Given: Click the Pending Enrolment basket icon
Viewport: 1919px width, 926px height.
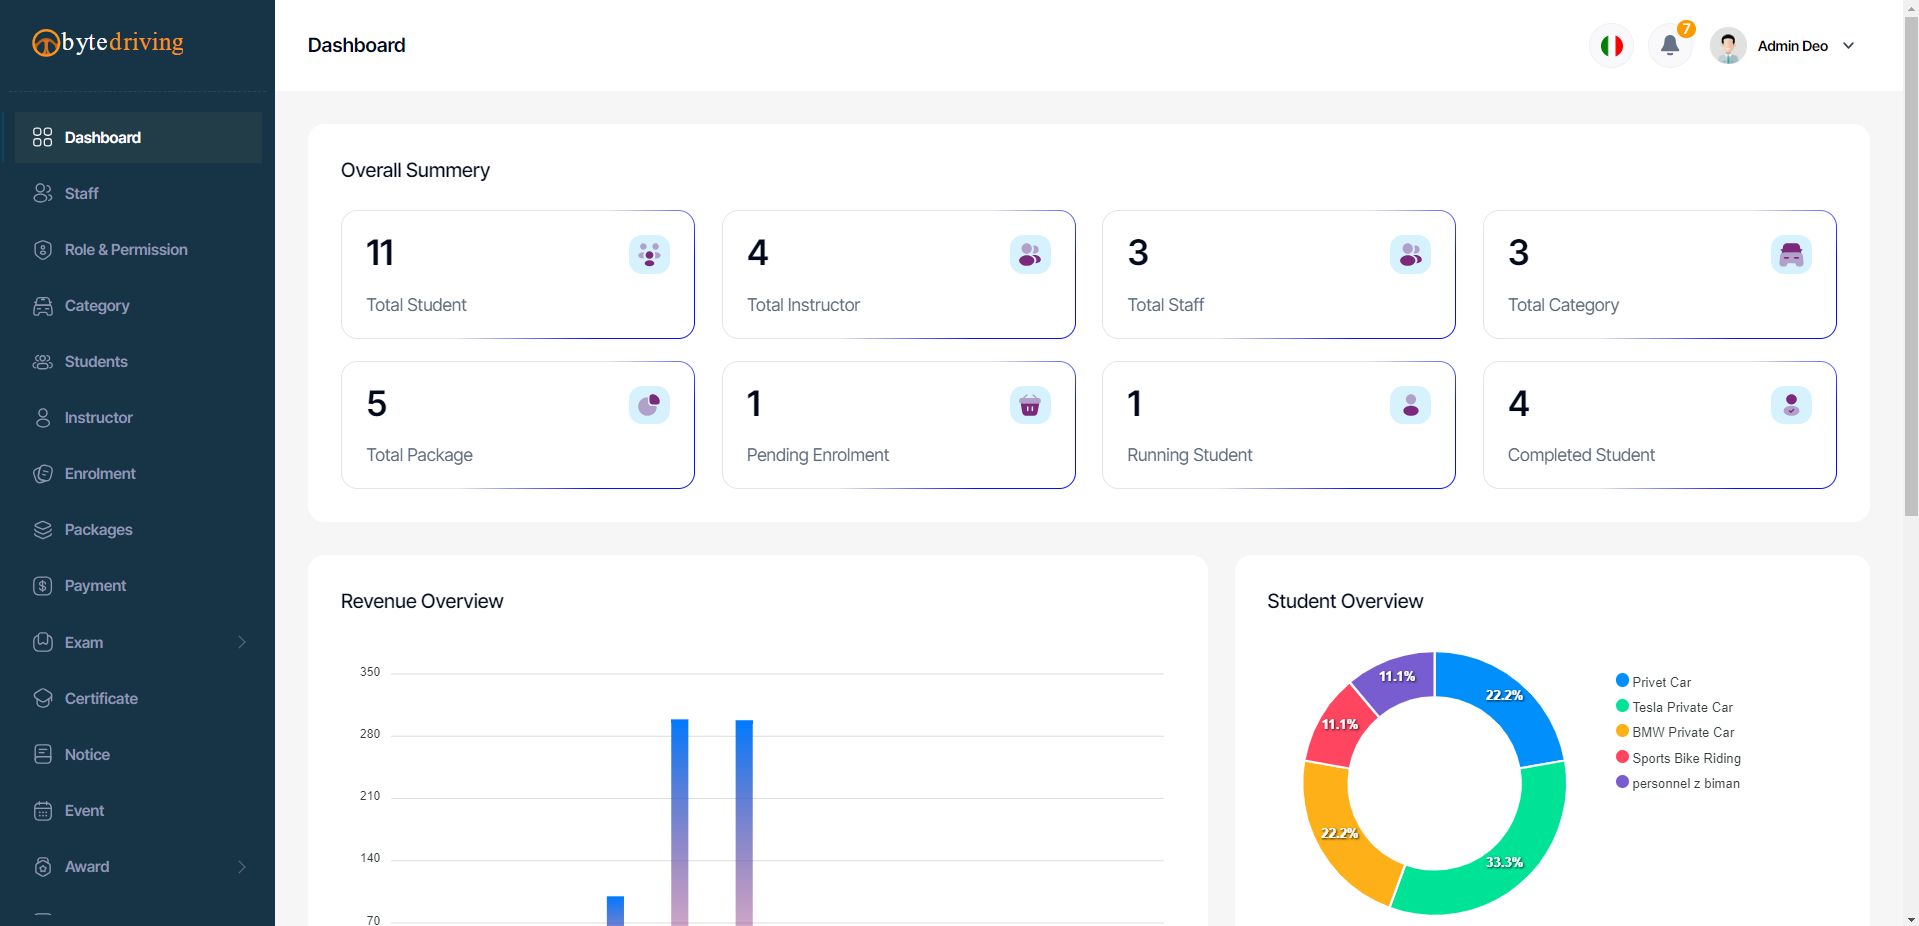Looking at the screenshot, I should [1030, 405].
